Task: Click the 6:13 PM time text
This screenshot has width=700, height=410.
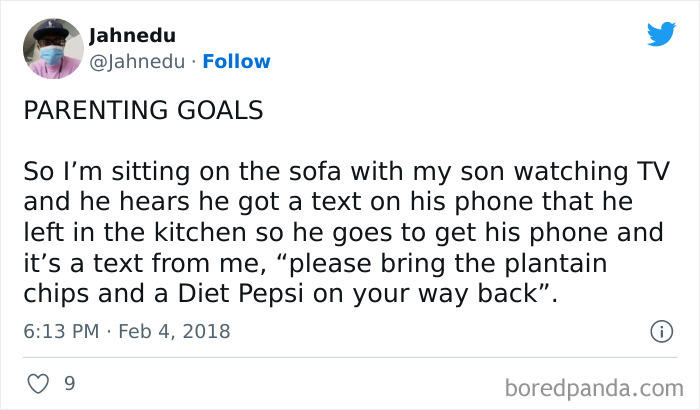Action: pyautogui.click(x=59, y=331)
